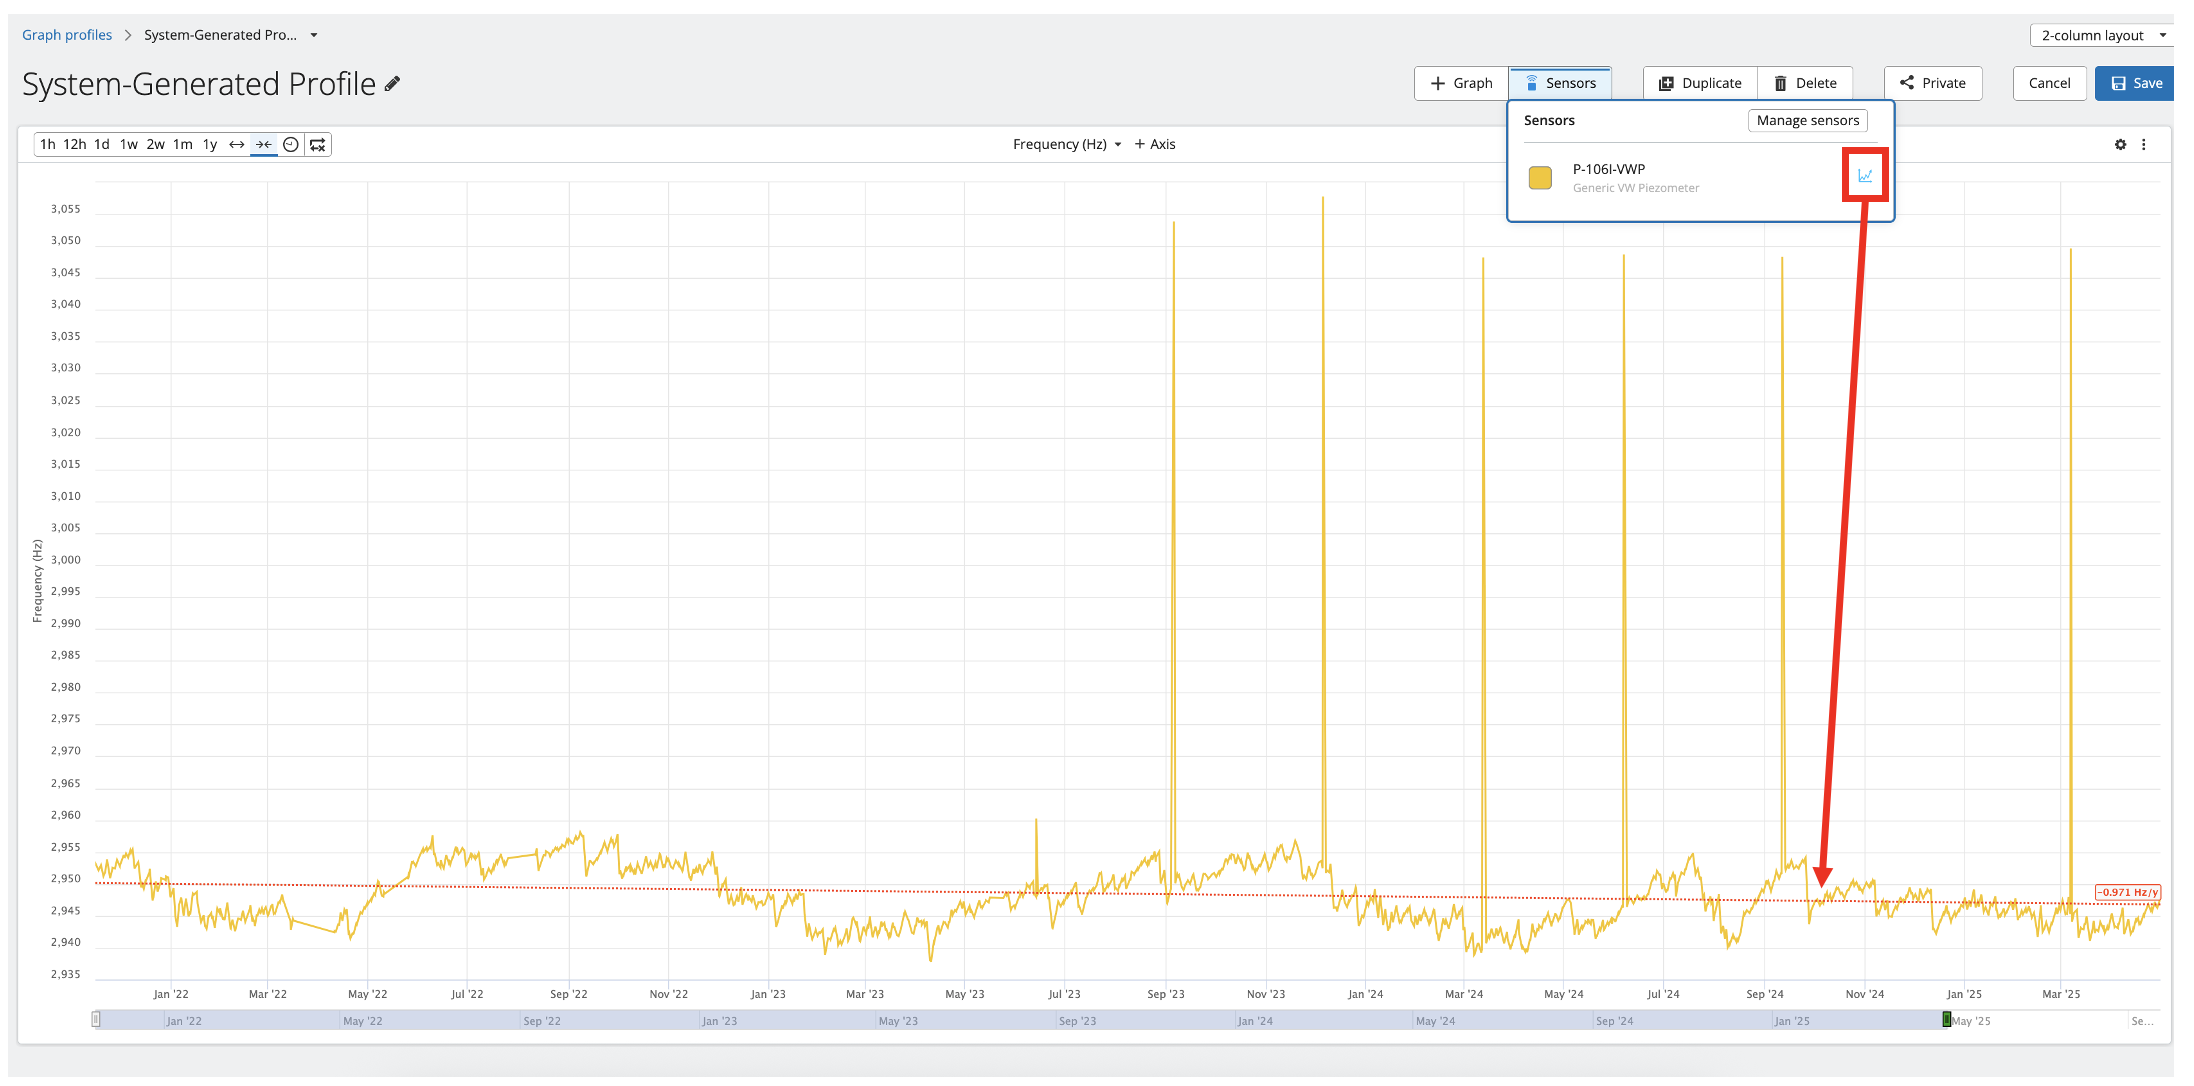Click P-106I-VWP sensor chart icon
This screenshot has height=1086, width=2194.
(x=1865, y=176)
